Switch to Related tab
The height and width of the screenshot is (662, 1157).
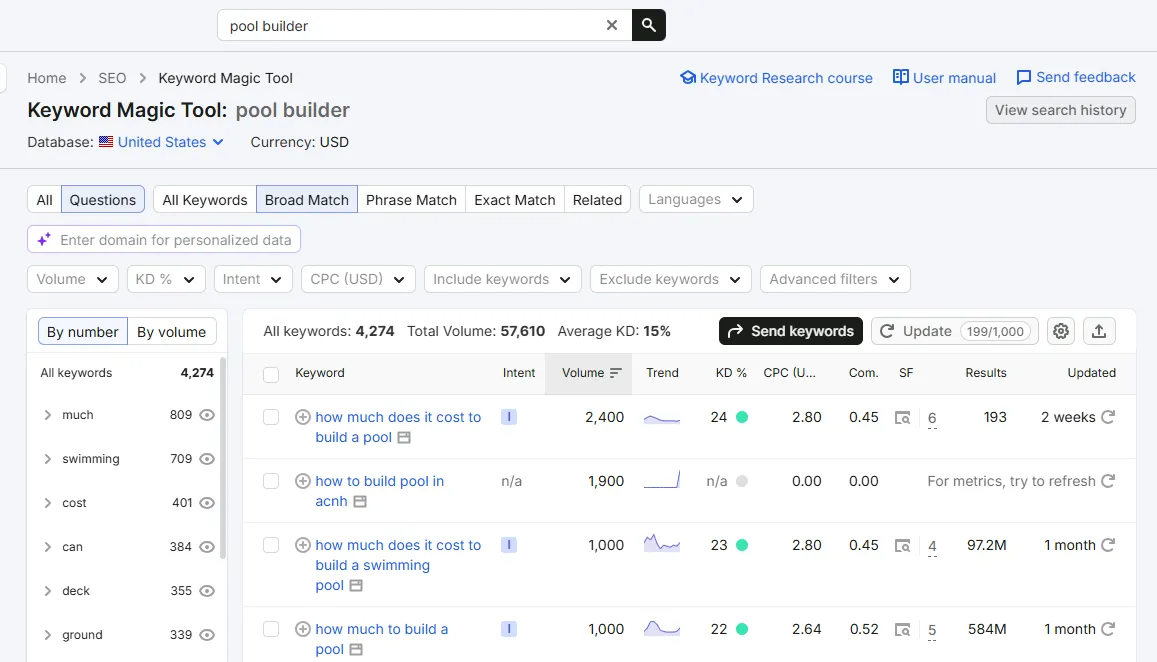(x=597, y=199)
